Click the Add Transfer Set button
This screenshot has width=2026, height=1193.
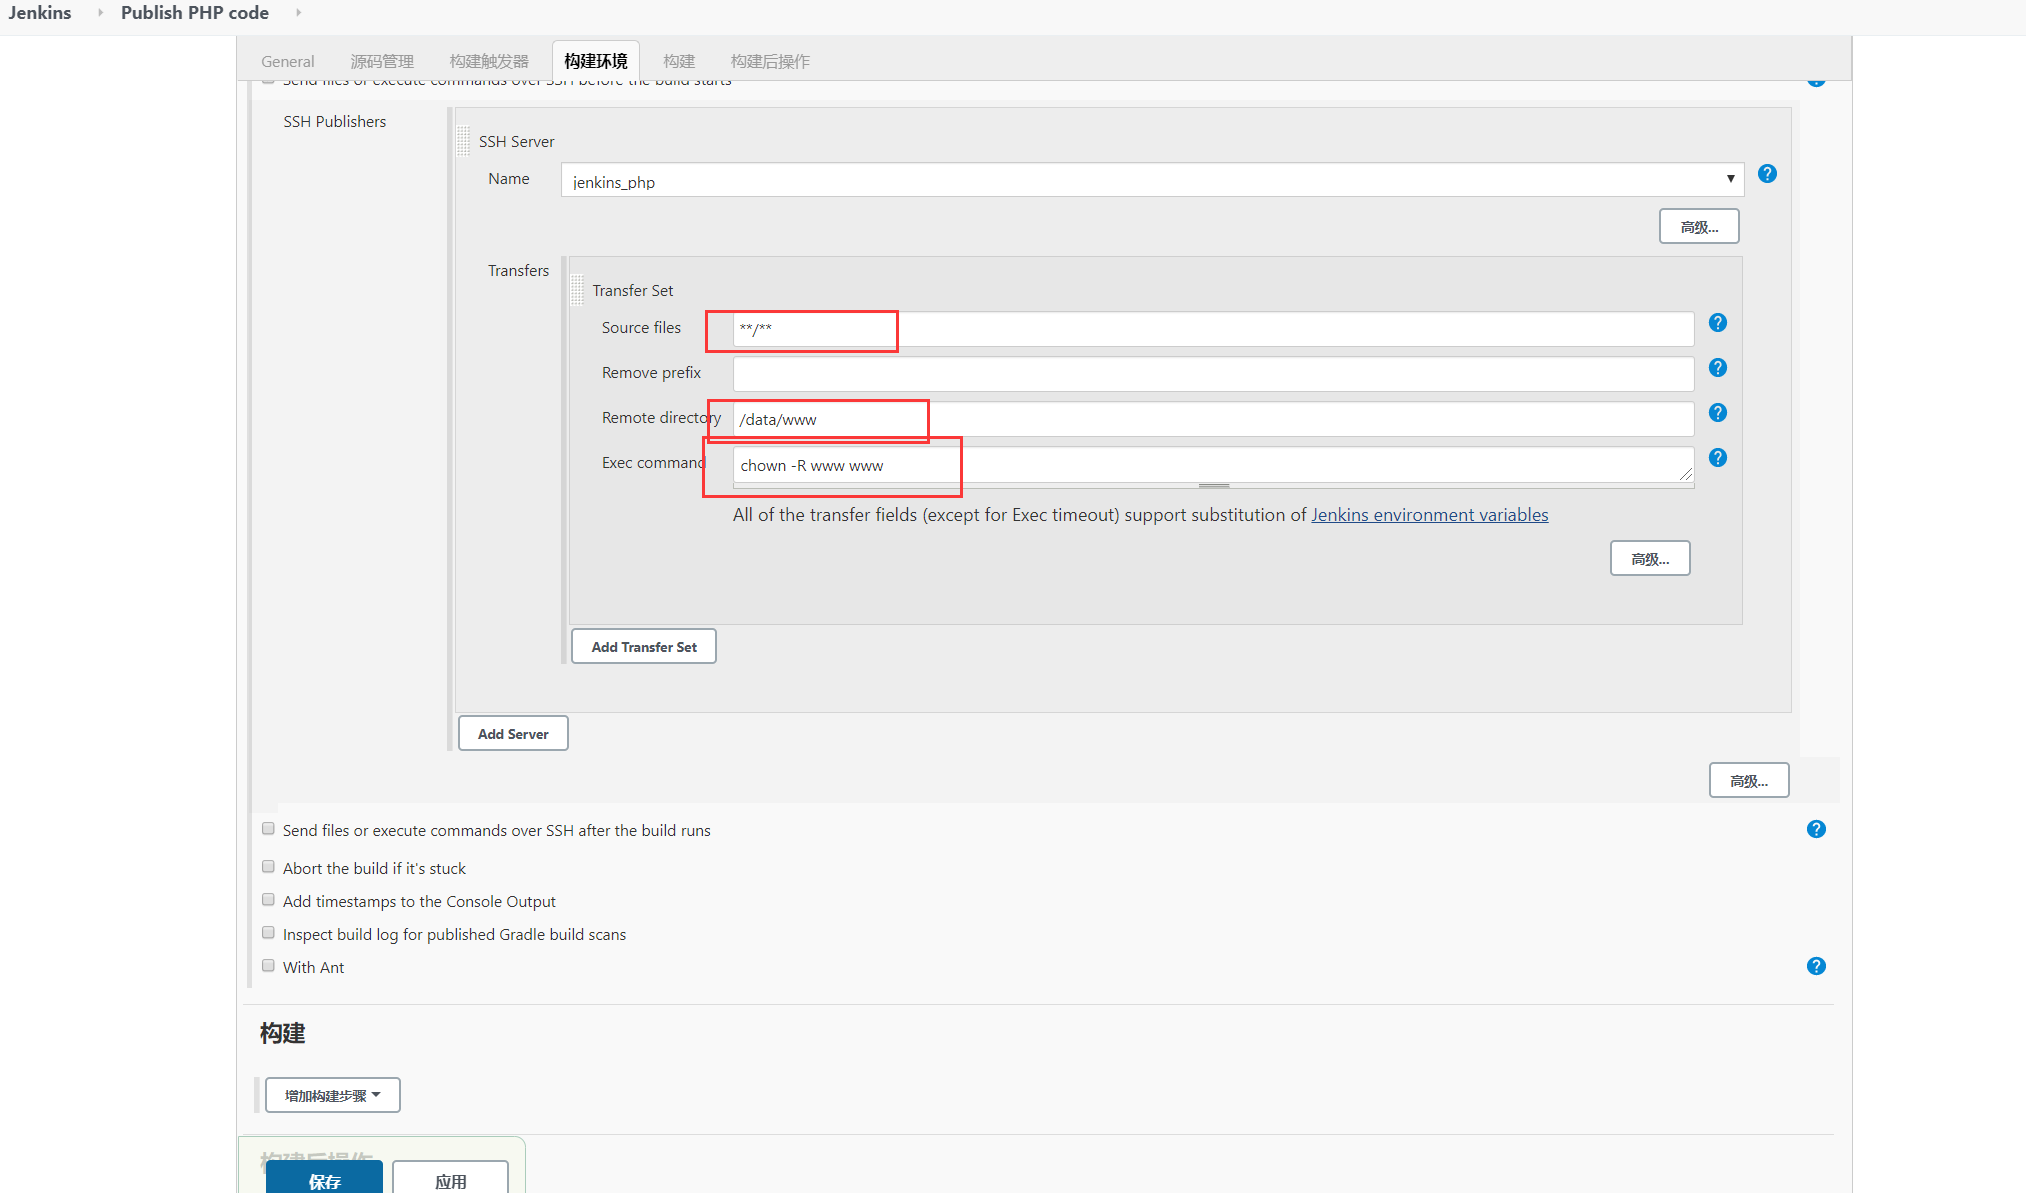(644, 646)
